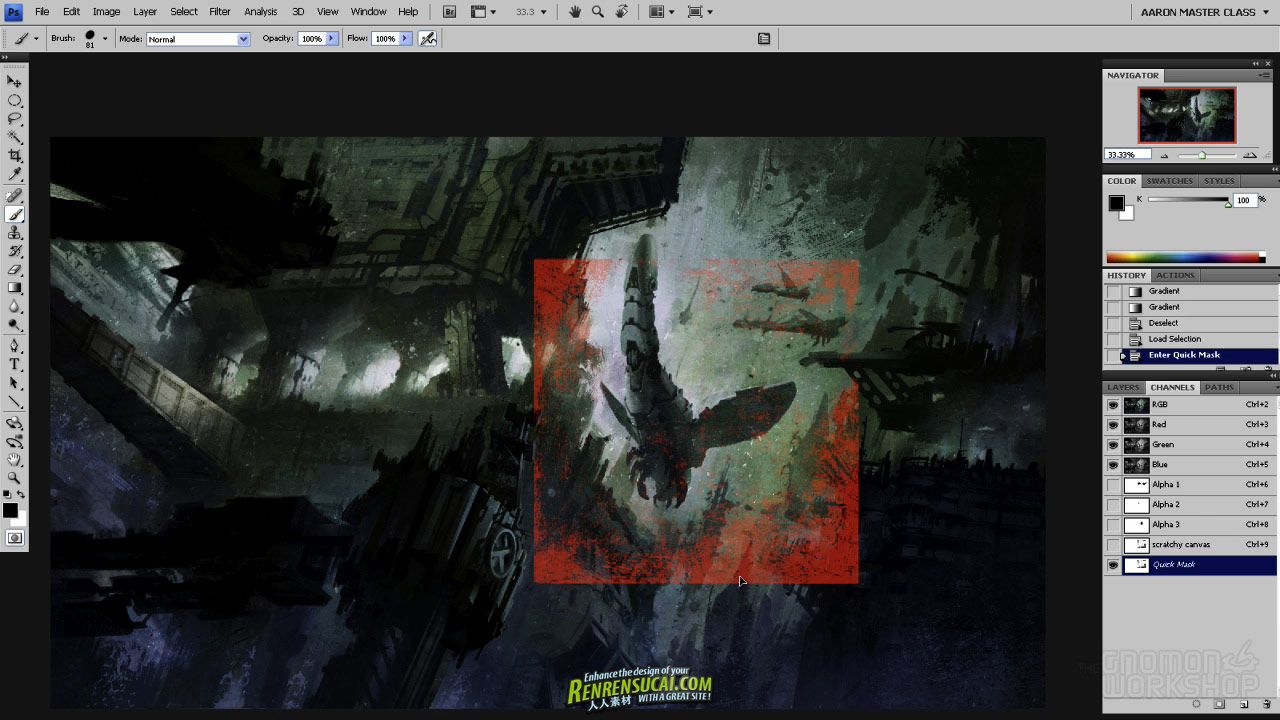This screenshot has height=720, width=1280.
Task: Select the Gradient tool
Action: (x=14, y=288)
